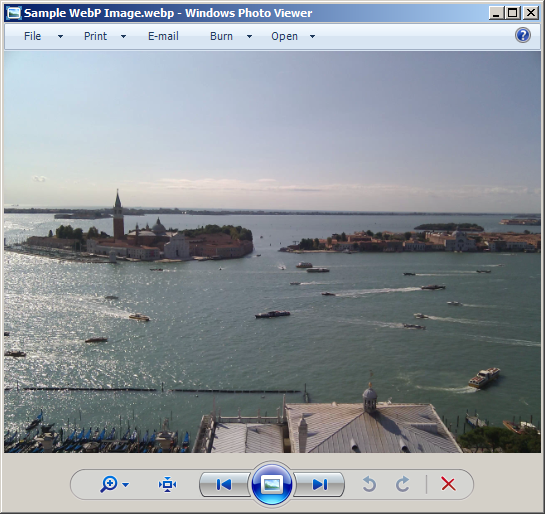Click the E-mail button
The image size is (545, 514).
point(163,36)
